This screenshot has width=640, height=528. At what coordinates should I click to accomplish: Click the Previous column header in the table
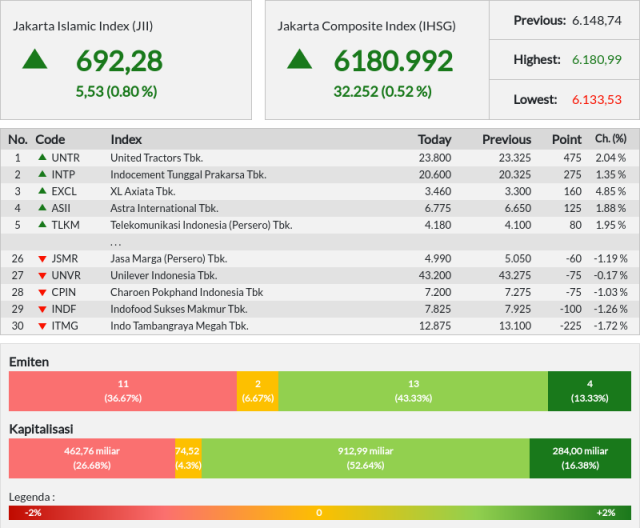click(x=507, y=140)
